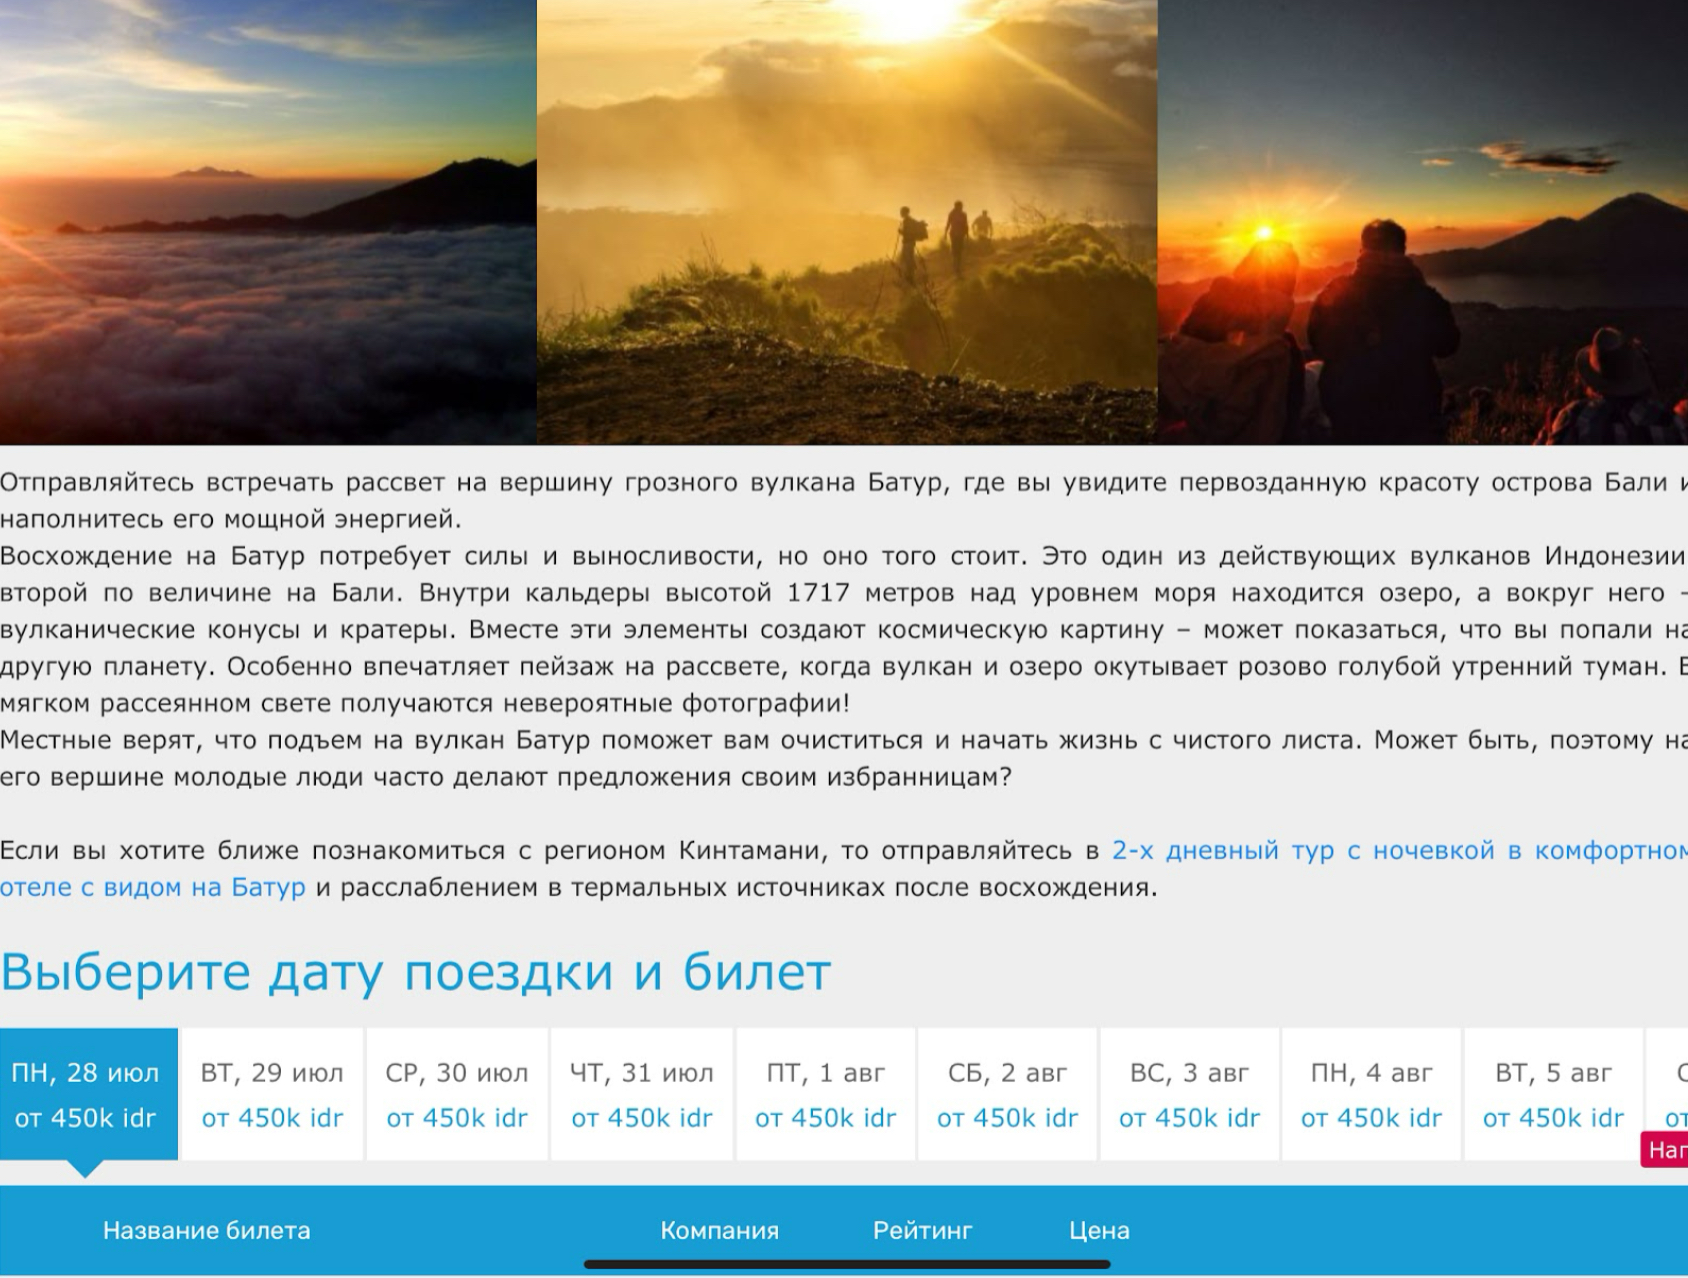Pick the ПН, 4 авг date tab
The height and width of the screenshot is (1278, 1688).
point(1372,1094)
